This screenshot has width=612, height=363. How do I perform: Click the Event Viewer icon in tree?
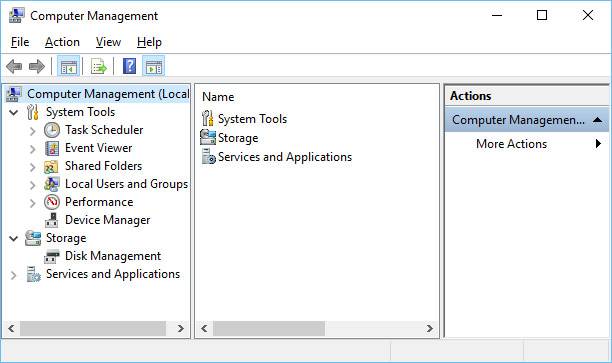[x=52, y=148]
